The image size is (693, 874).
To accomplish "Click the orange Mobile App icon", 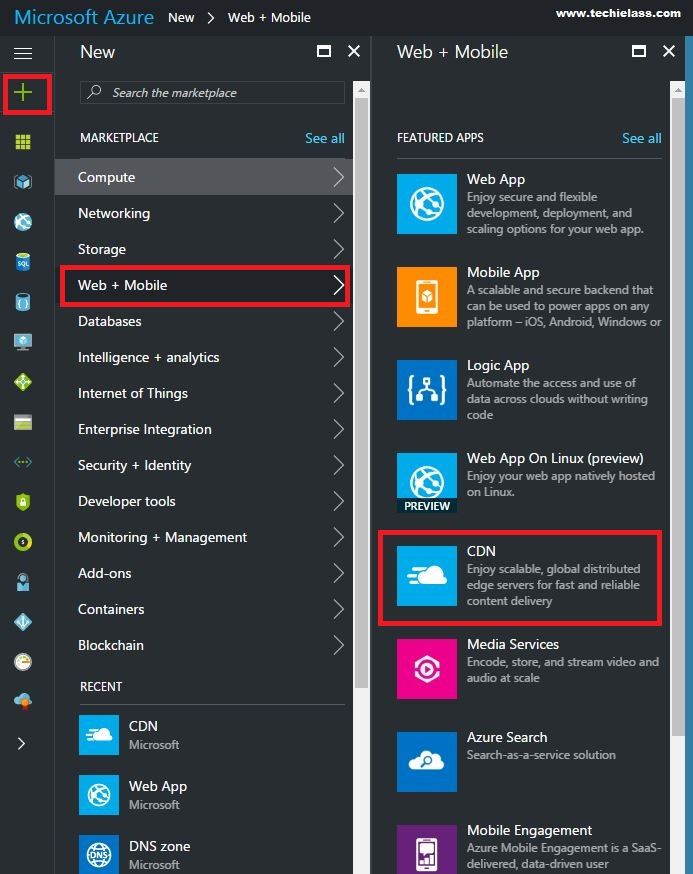I will 427,297.
